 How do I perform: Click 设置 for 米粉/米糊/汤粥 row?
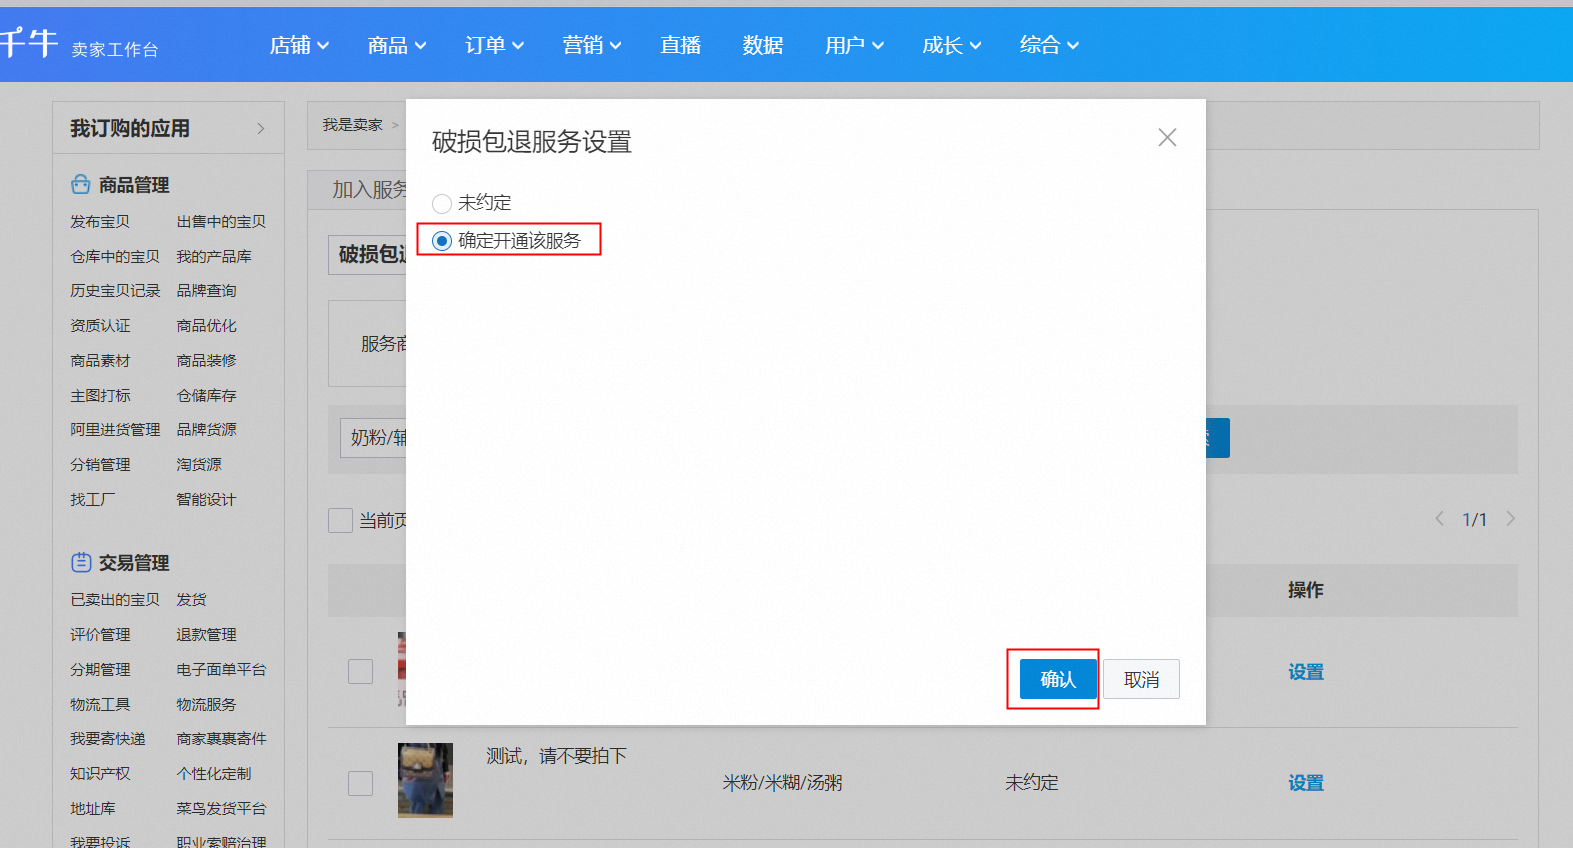click(1306, 783)
